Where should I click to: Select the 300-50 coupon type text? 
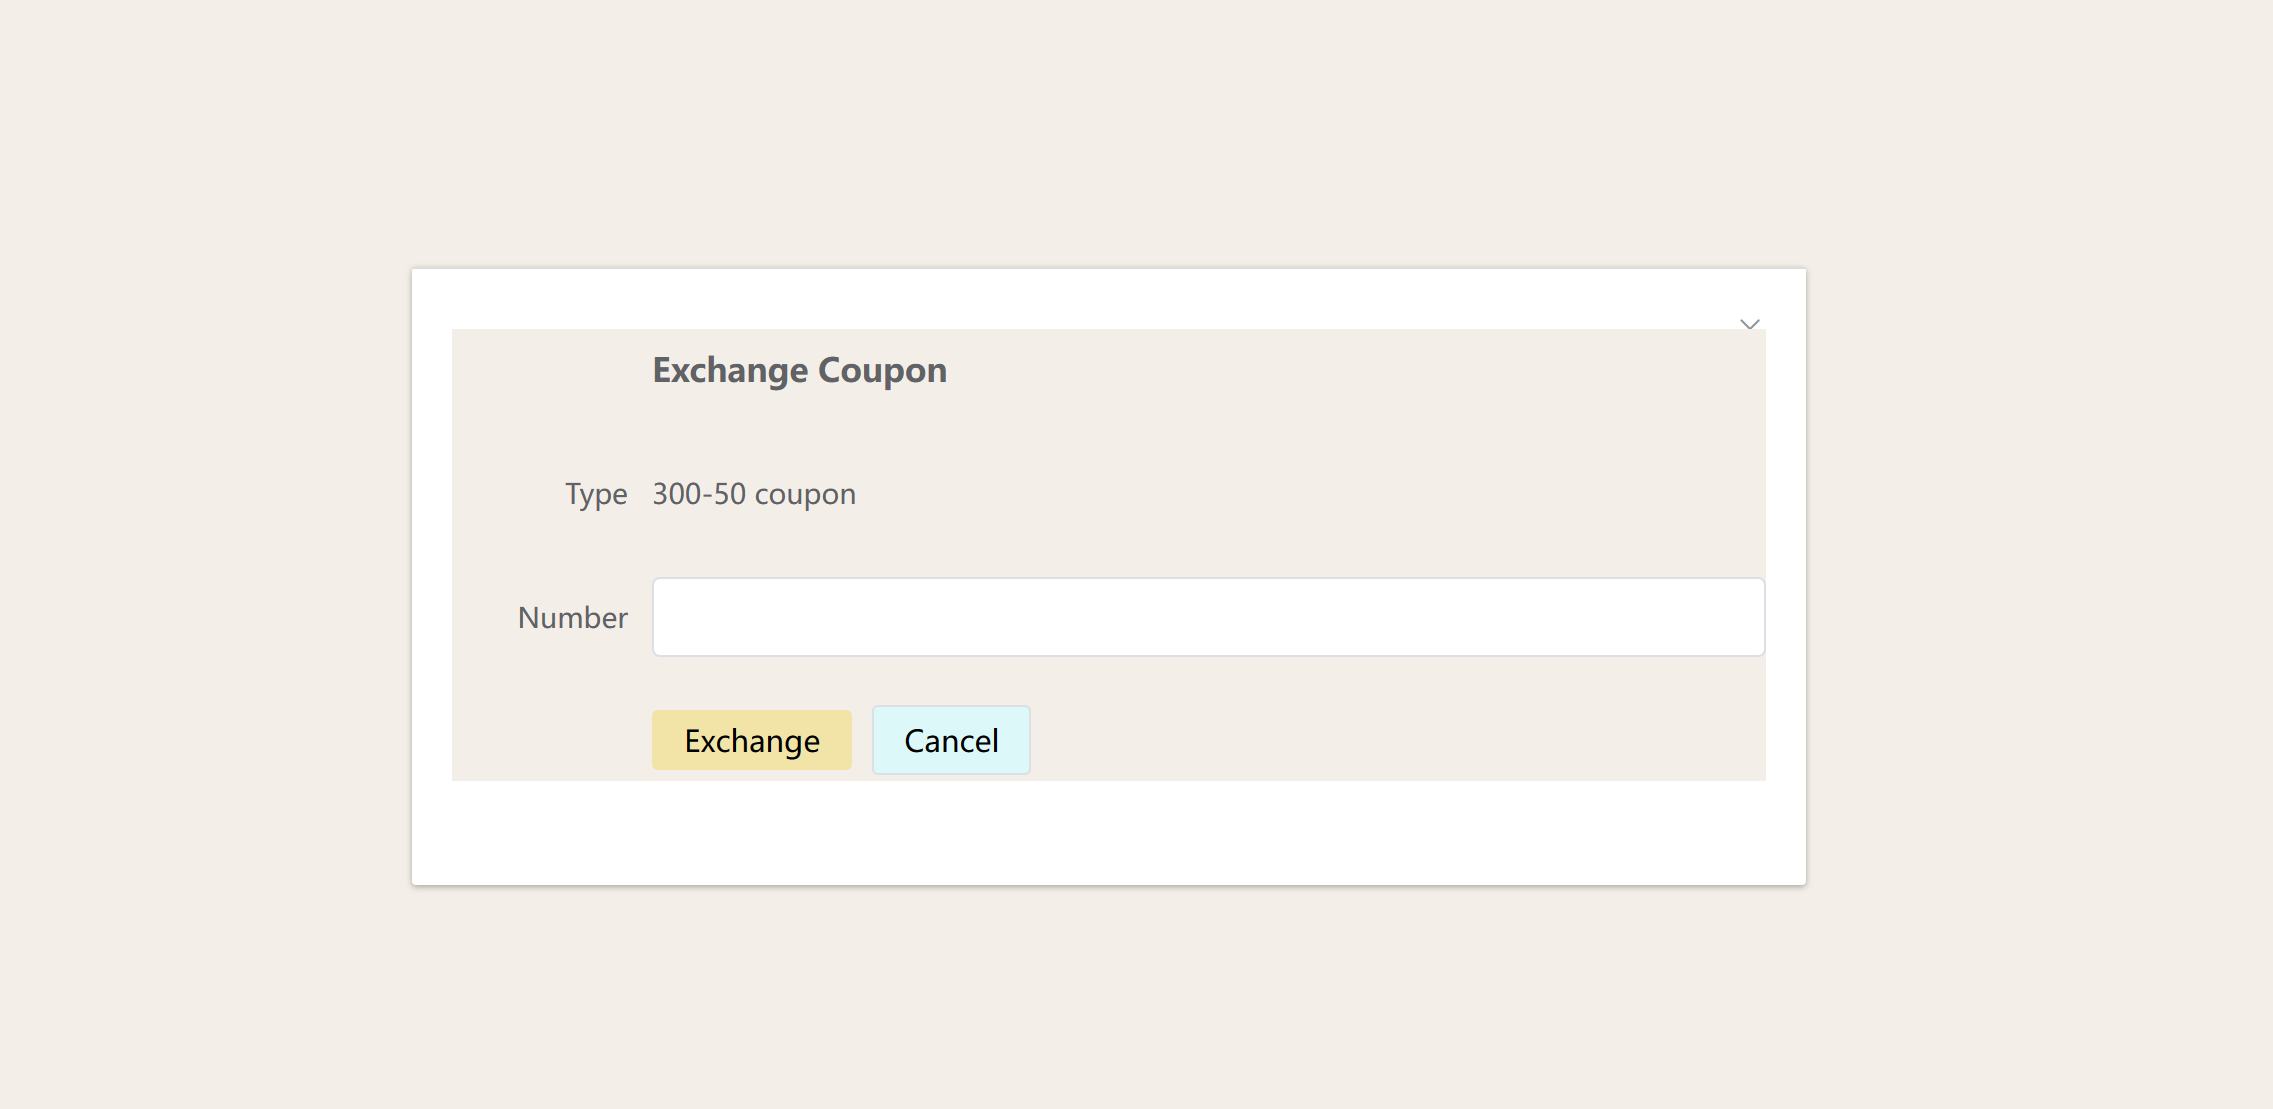(754, 494)
